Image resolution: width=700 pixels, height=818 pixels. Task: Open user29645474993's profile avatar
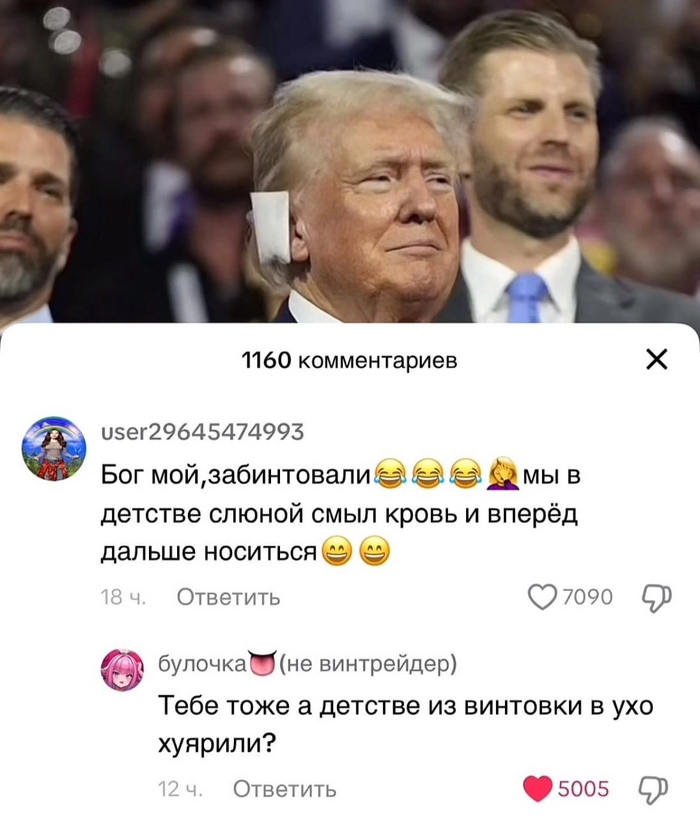pyautogui.click(x=54, y=448)
